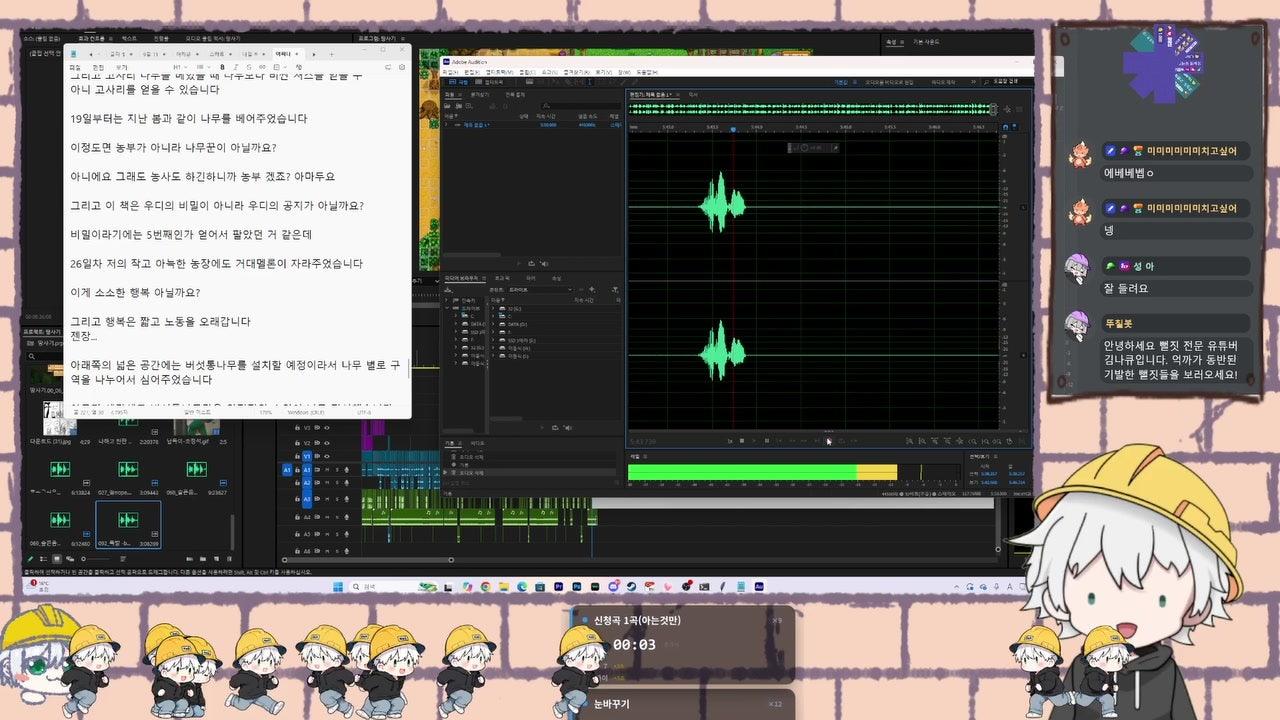
Task: Solo audio track A4 with the S button
Action: [x=337, y=517]
